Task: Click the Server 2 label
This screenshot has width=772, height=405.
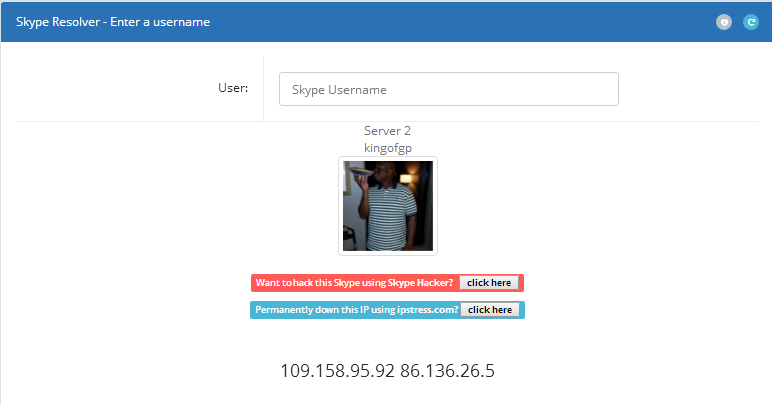Action: click(x=387, y=131)
